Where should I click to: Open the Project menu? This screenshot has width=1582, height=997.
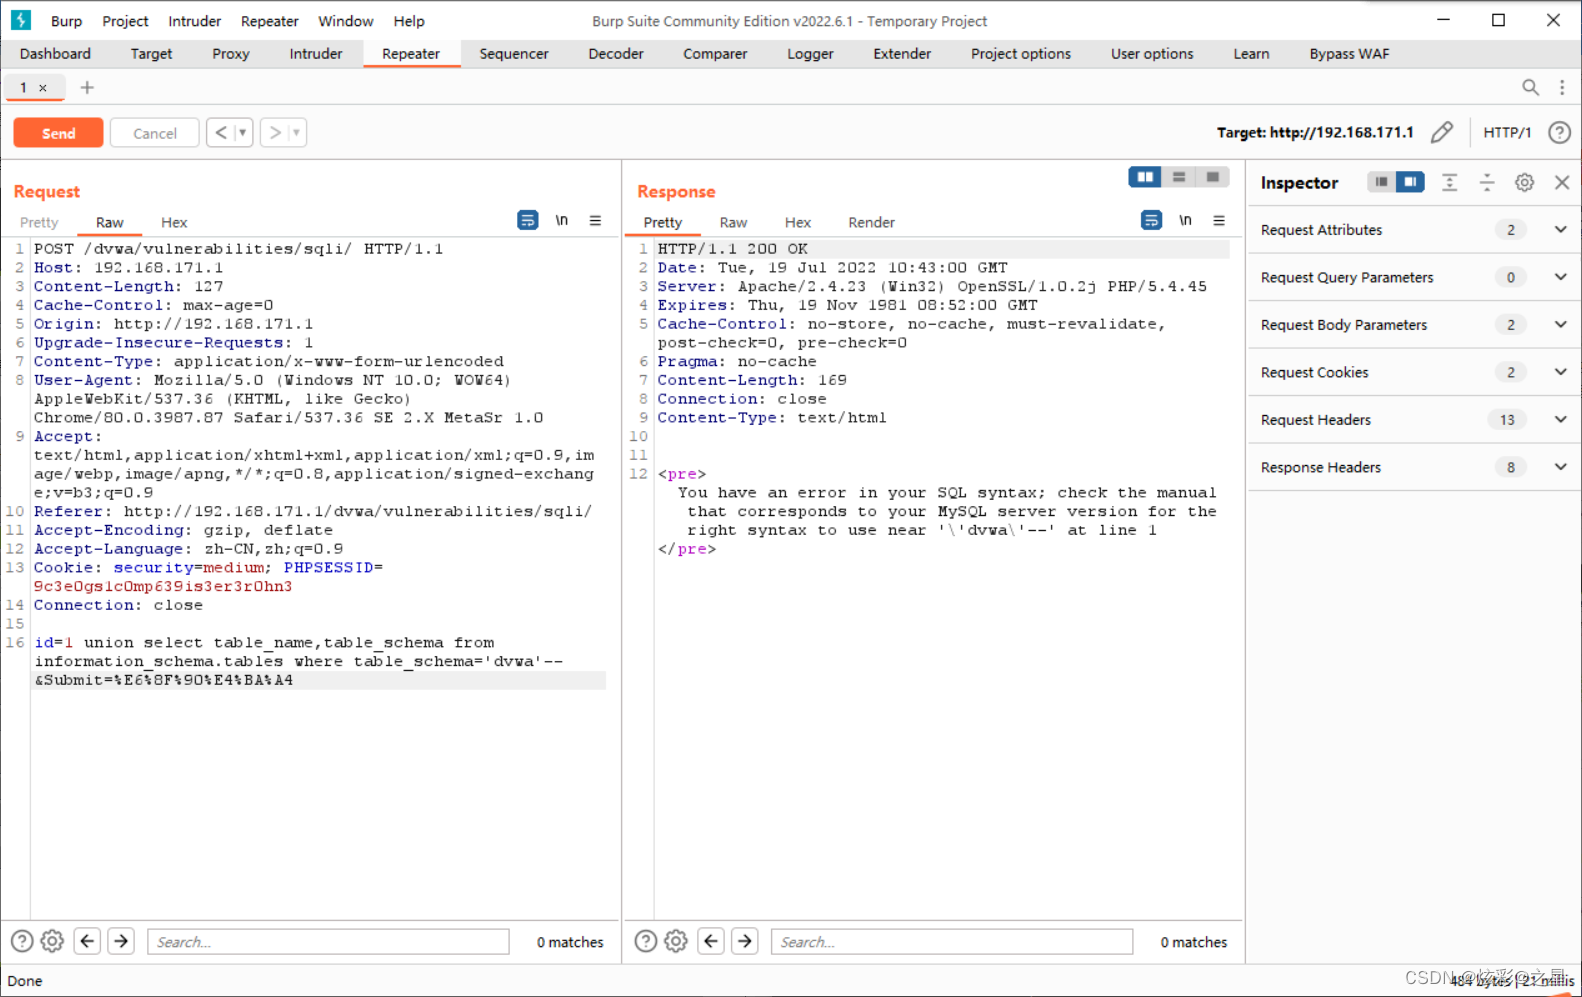click(125, 21)
